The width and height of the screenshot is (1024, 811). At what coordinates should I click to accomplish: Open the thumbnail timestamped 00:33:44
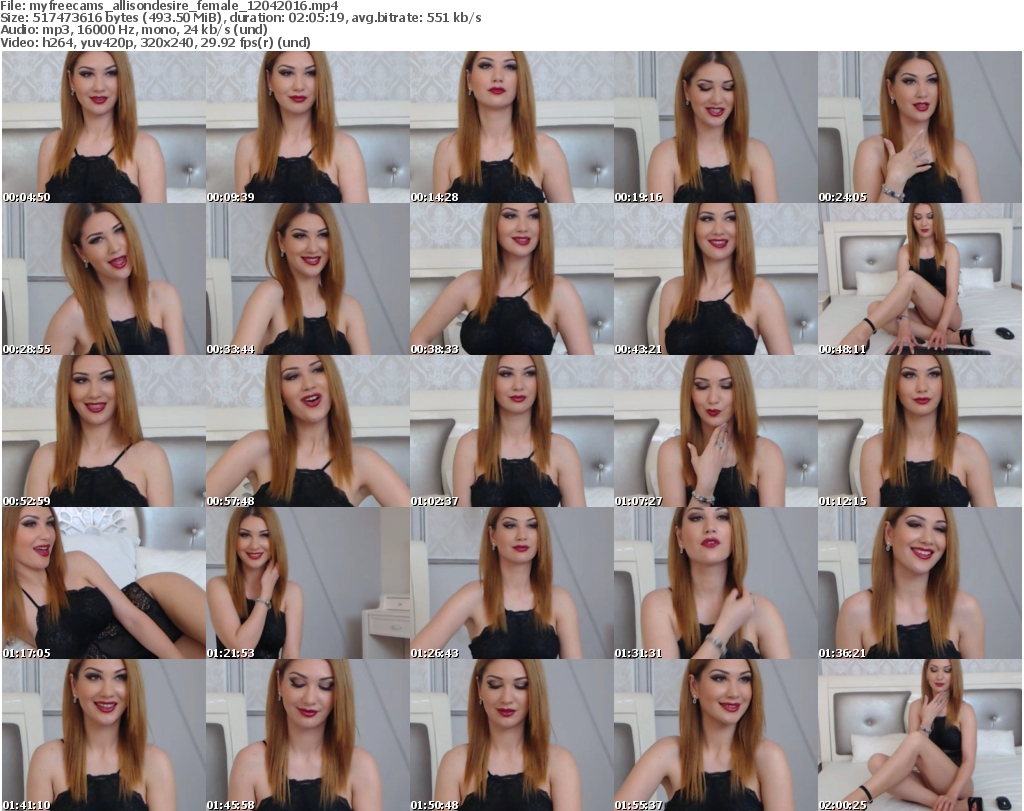tap(308, 279)
